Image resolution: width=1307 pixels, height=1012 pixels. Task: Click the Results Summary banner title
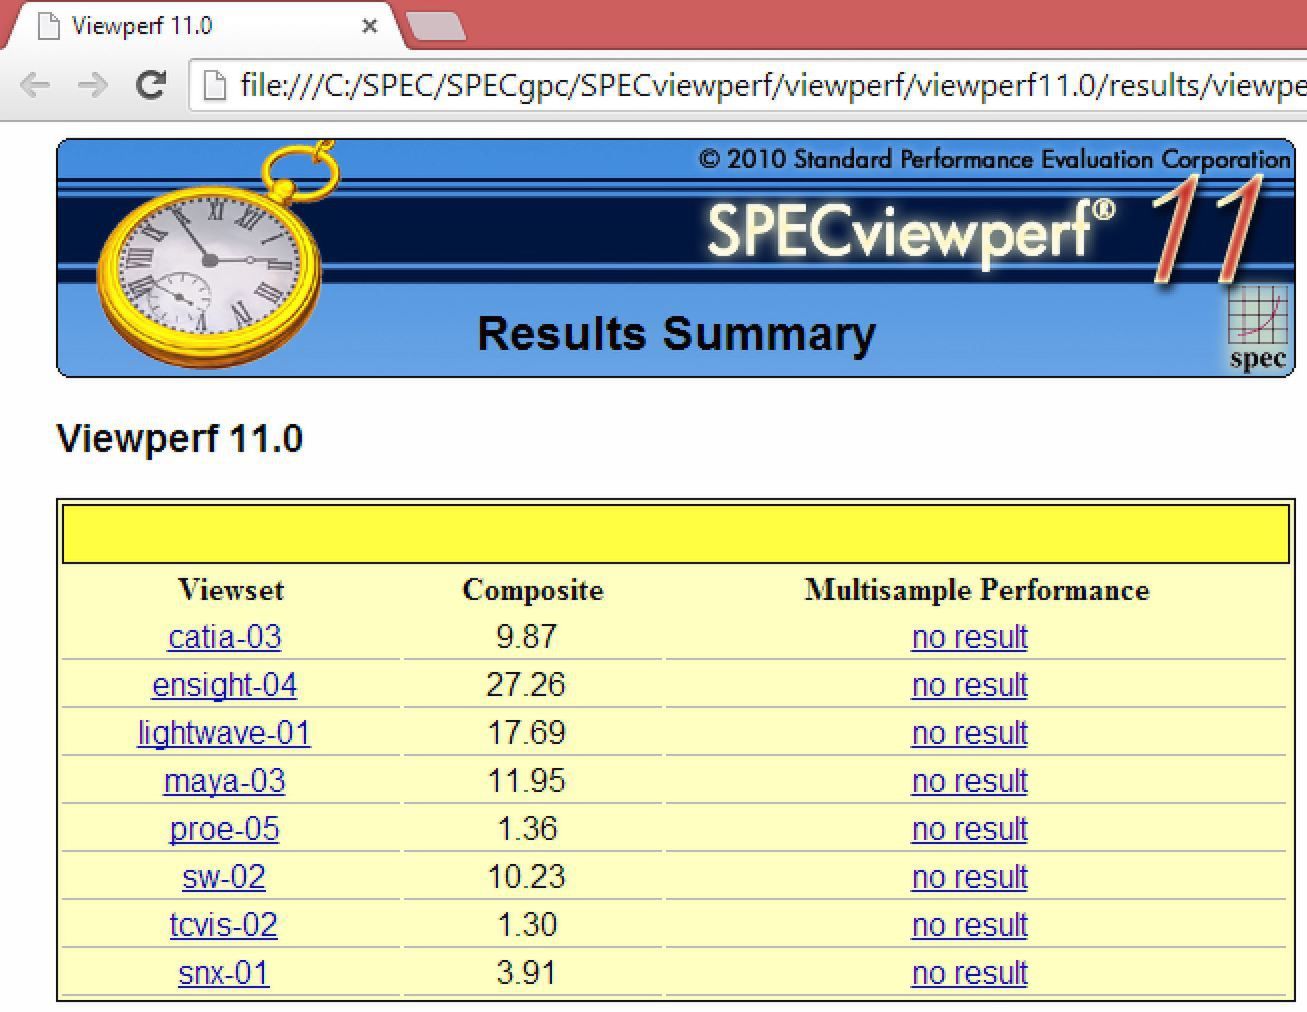click(x=676, y=334)
